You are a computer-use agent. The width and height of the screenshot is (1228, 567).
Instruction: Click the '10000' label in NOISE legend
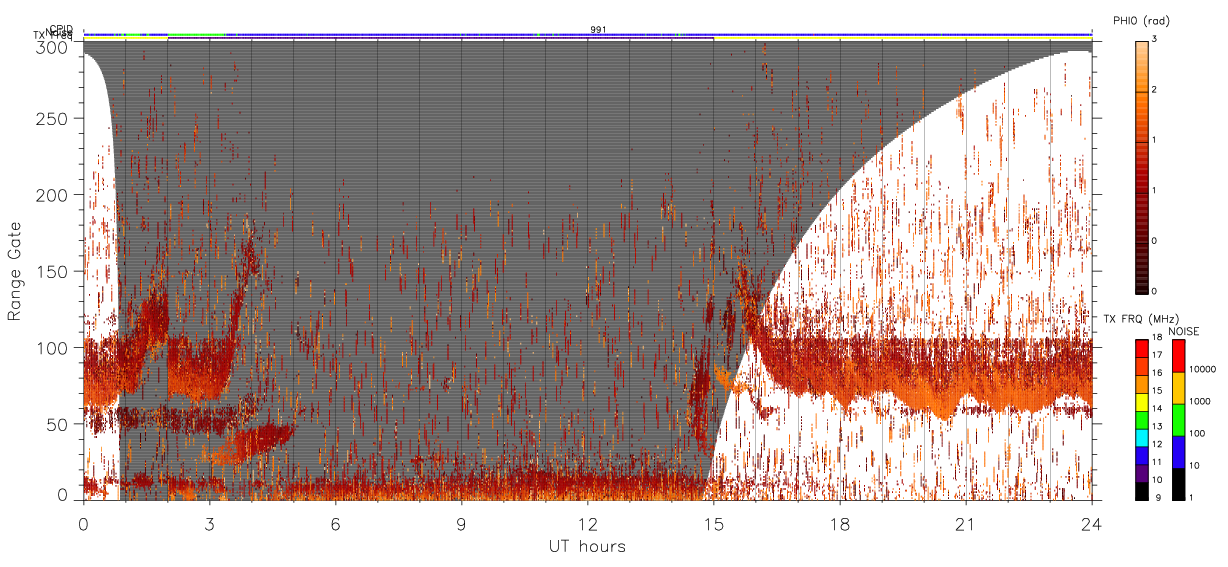pos(1203,370)
